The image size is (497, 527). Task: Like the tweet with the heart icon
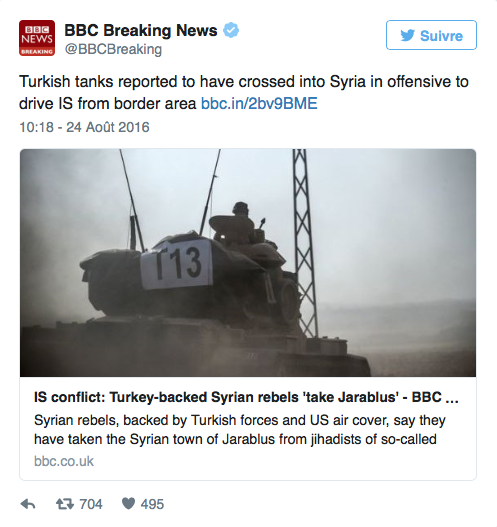tap(128, 503)
